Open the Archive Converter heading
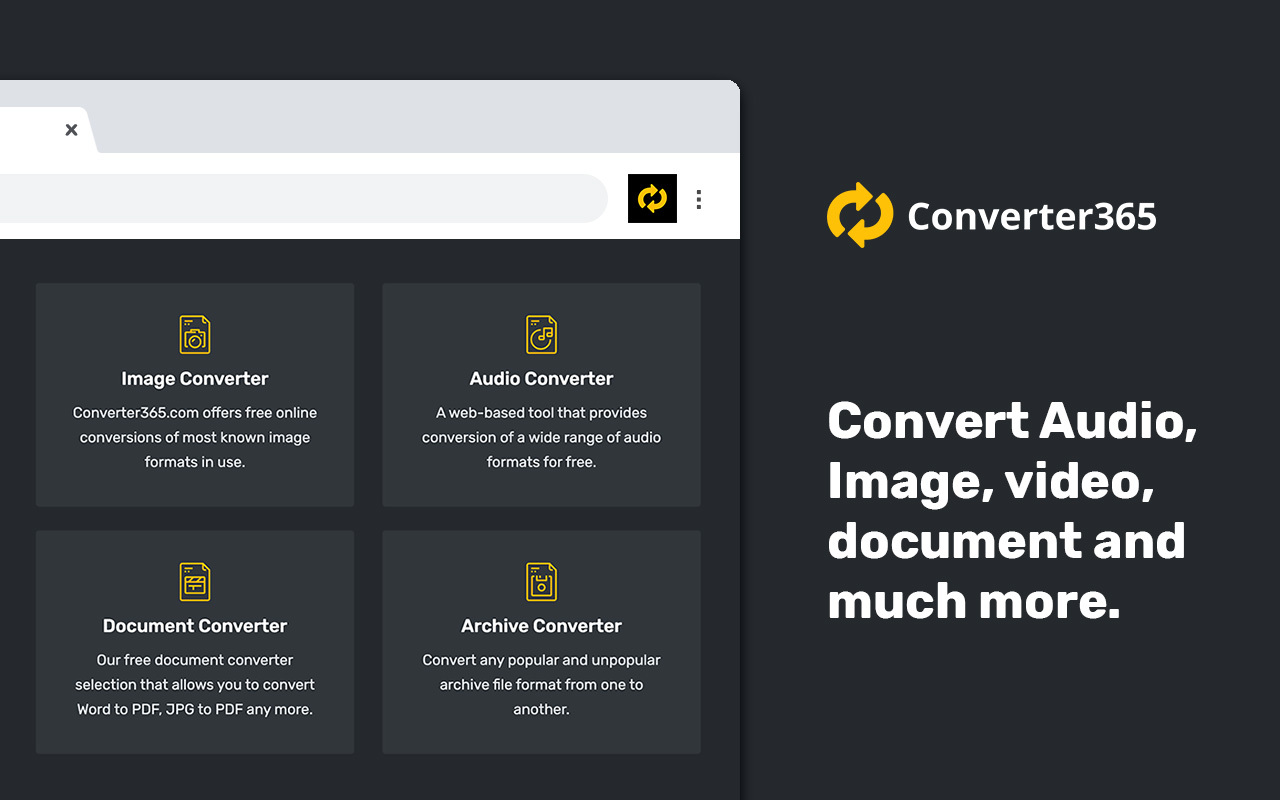The height and width of the screenshot is (800, 1280). pyautogui.click(x=541, y=626)
